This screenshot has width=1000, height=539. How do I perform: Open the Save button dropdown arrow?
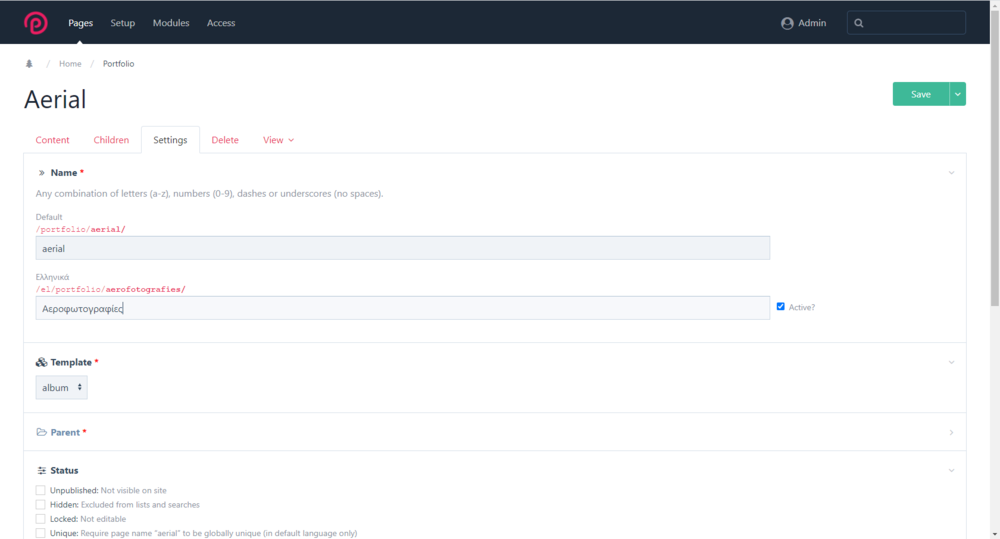tap(958, 94)
